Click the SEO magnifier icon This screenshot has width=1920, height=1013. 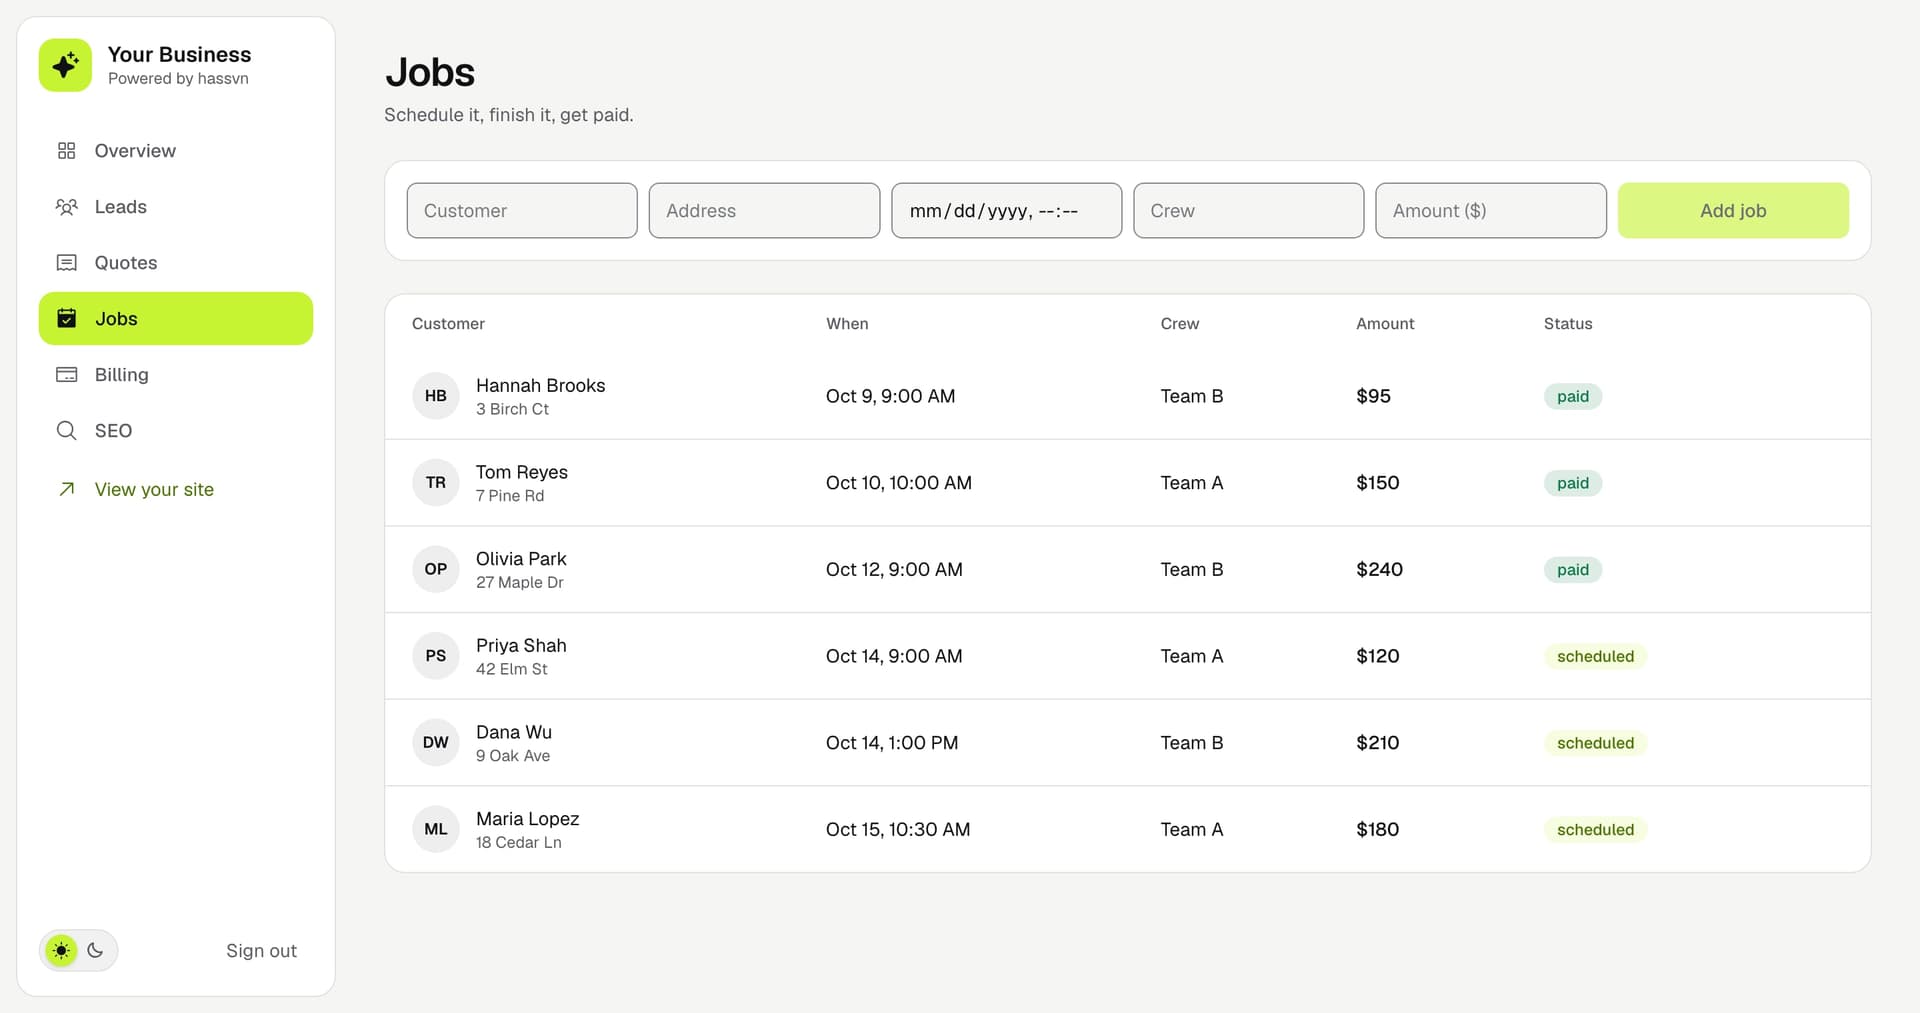click(67, 431)
